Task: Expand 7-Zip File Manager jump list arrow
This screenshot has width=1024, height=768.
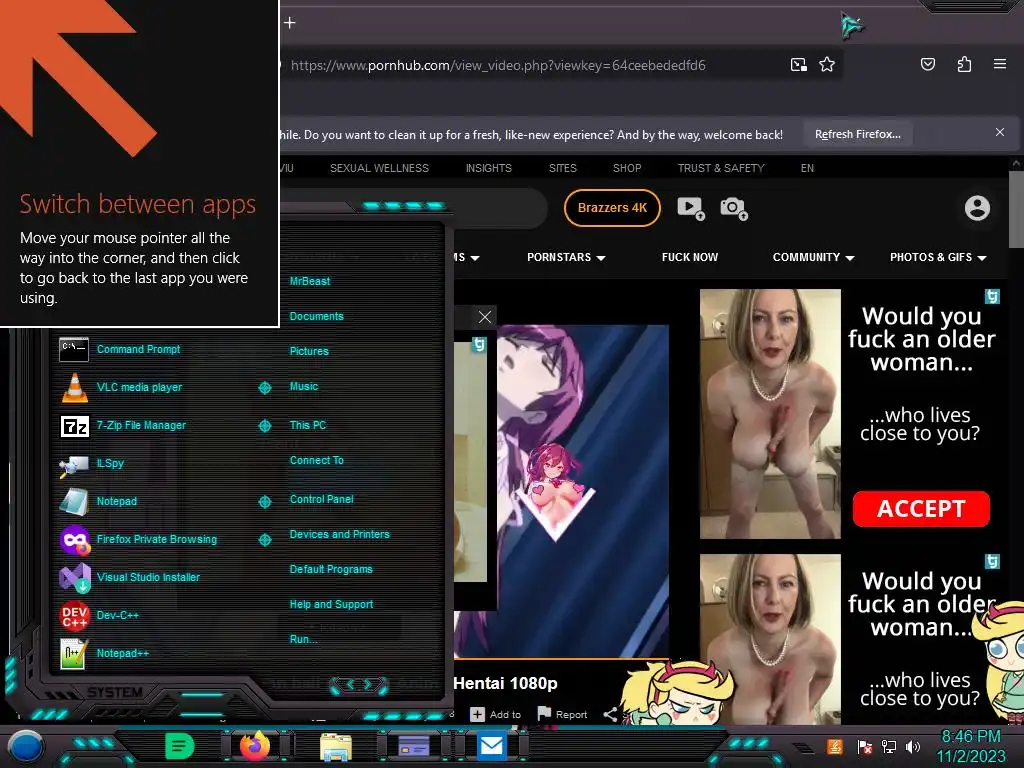Action: point(264,426)
